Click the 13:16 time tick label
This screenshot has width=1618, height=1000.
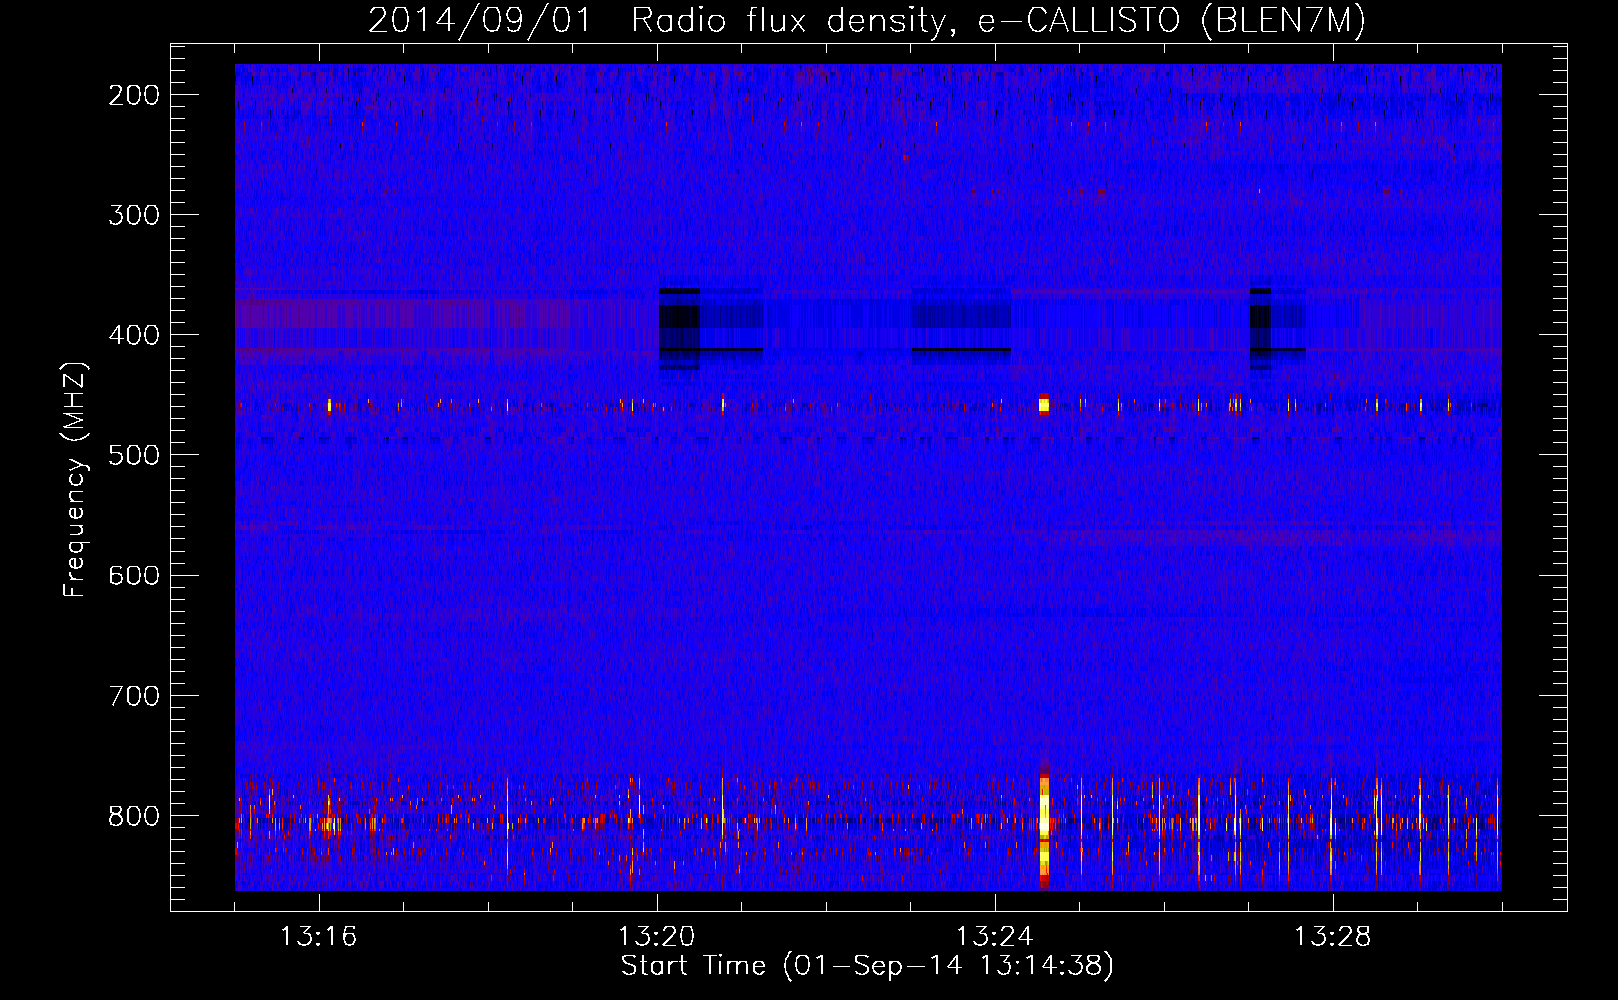tap(318, 937)
